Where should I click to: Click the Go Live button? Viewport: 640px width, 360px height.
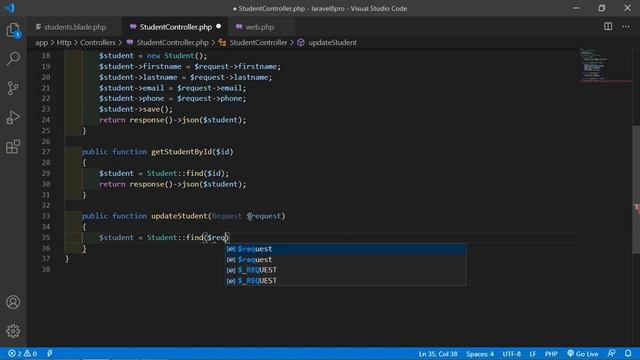tap(582, 353)
